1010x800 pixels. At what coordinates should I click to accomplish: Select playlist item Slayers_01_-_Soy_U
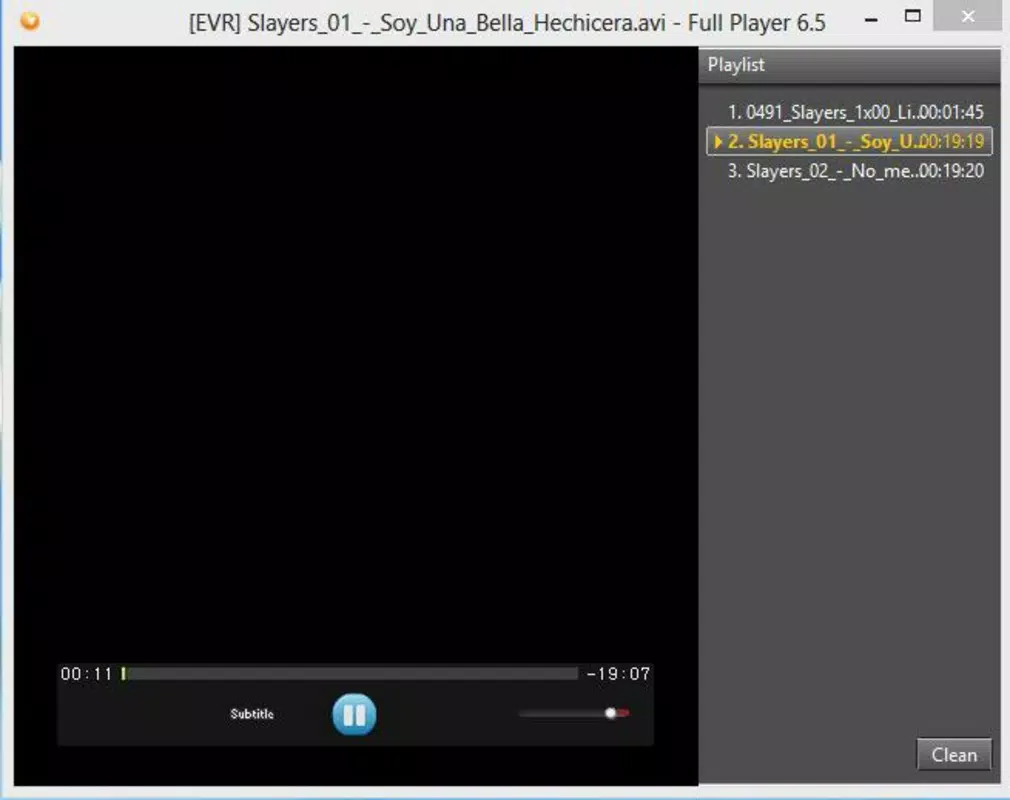point(850,142)
